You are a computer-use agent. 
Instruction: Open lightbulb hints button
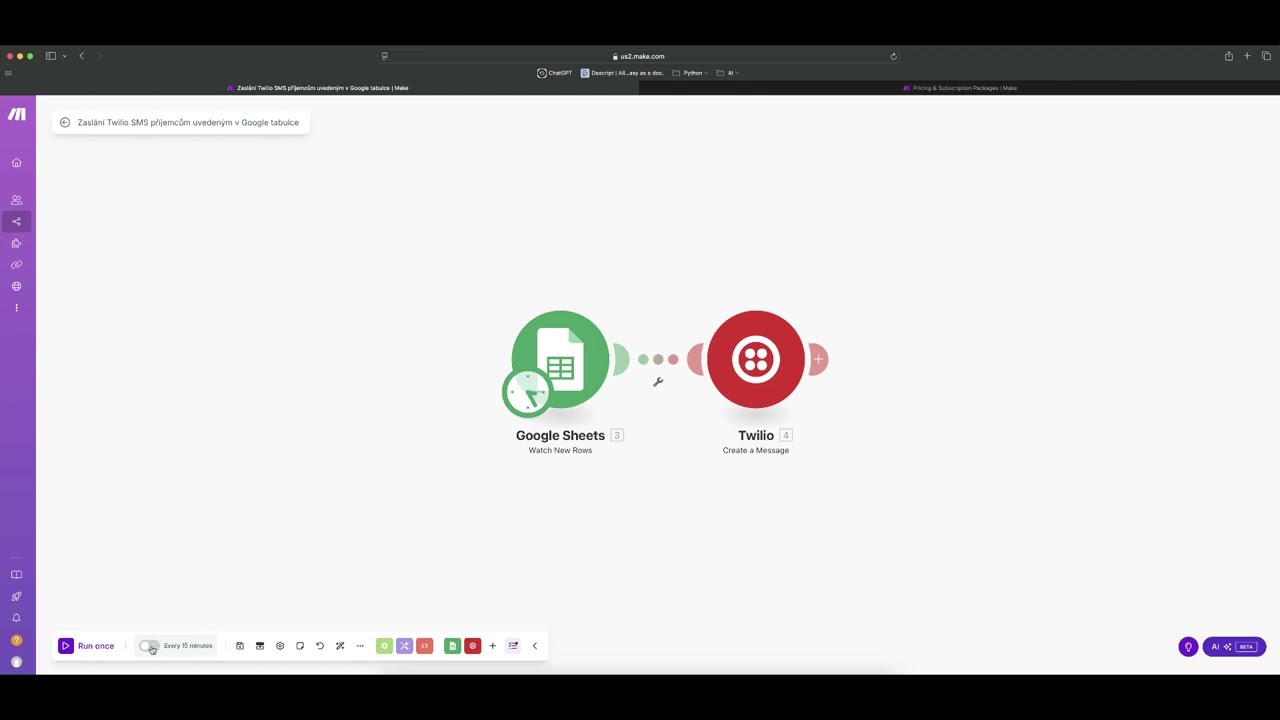coord(1188,647)
